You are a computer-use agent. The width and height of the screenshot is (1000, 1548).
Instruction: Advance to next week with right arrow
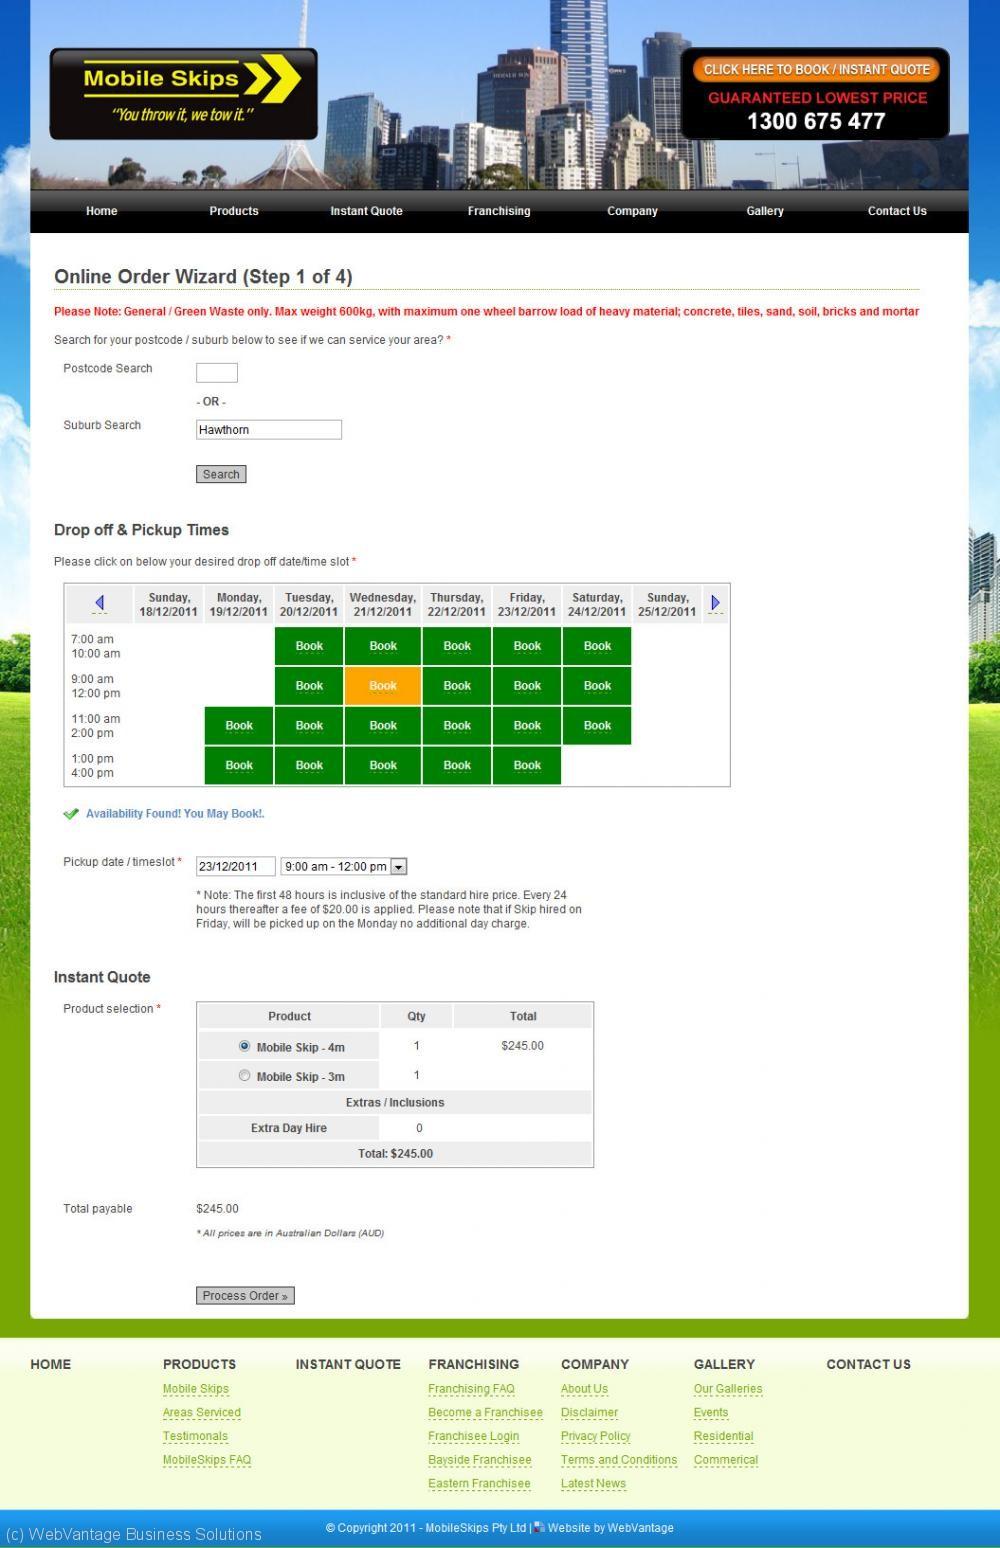click(715, 603)
